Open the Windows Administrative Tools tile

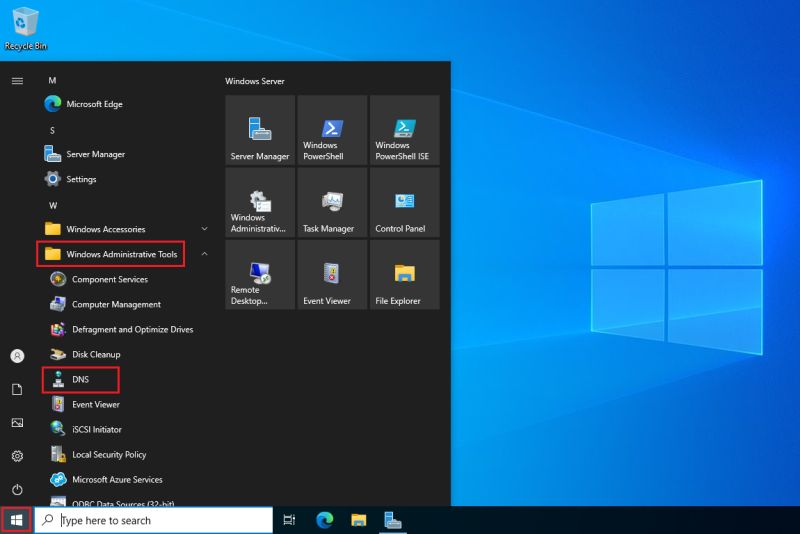(260, 202)
